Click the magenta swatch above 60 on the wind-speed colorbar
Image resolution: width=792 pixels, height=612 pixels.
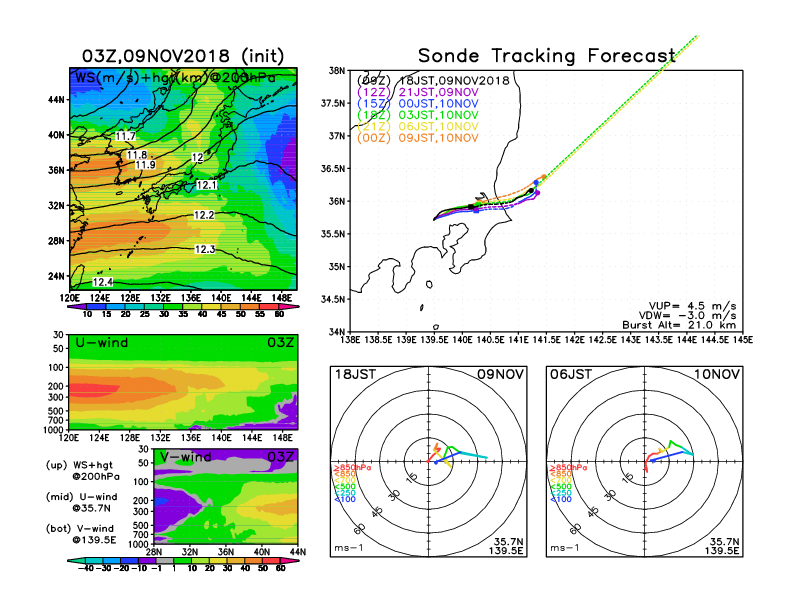tap(289, 307)
